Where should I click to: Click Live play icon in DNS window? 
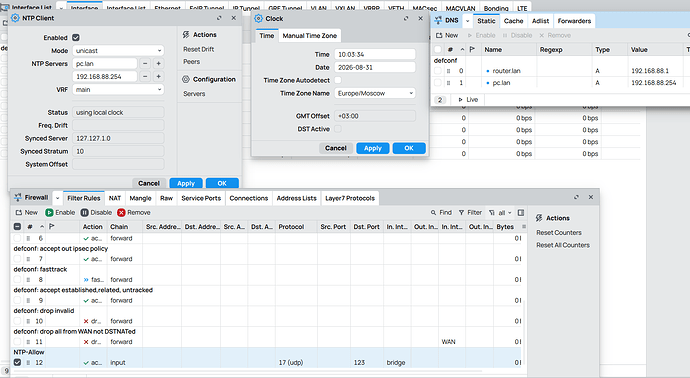pos(460,99)
